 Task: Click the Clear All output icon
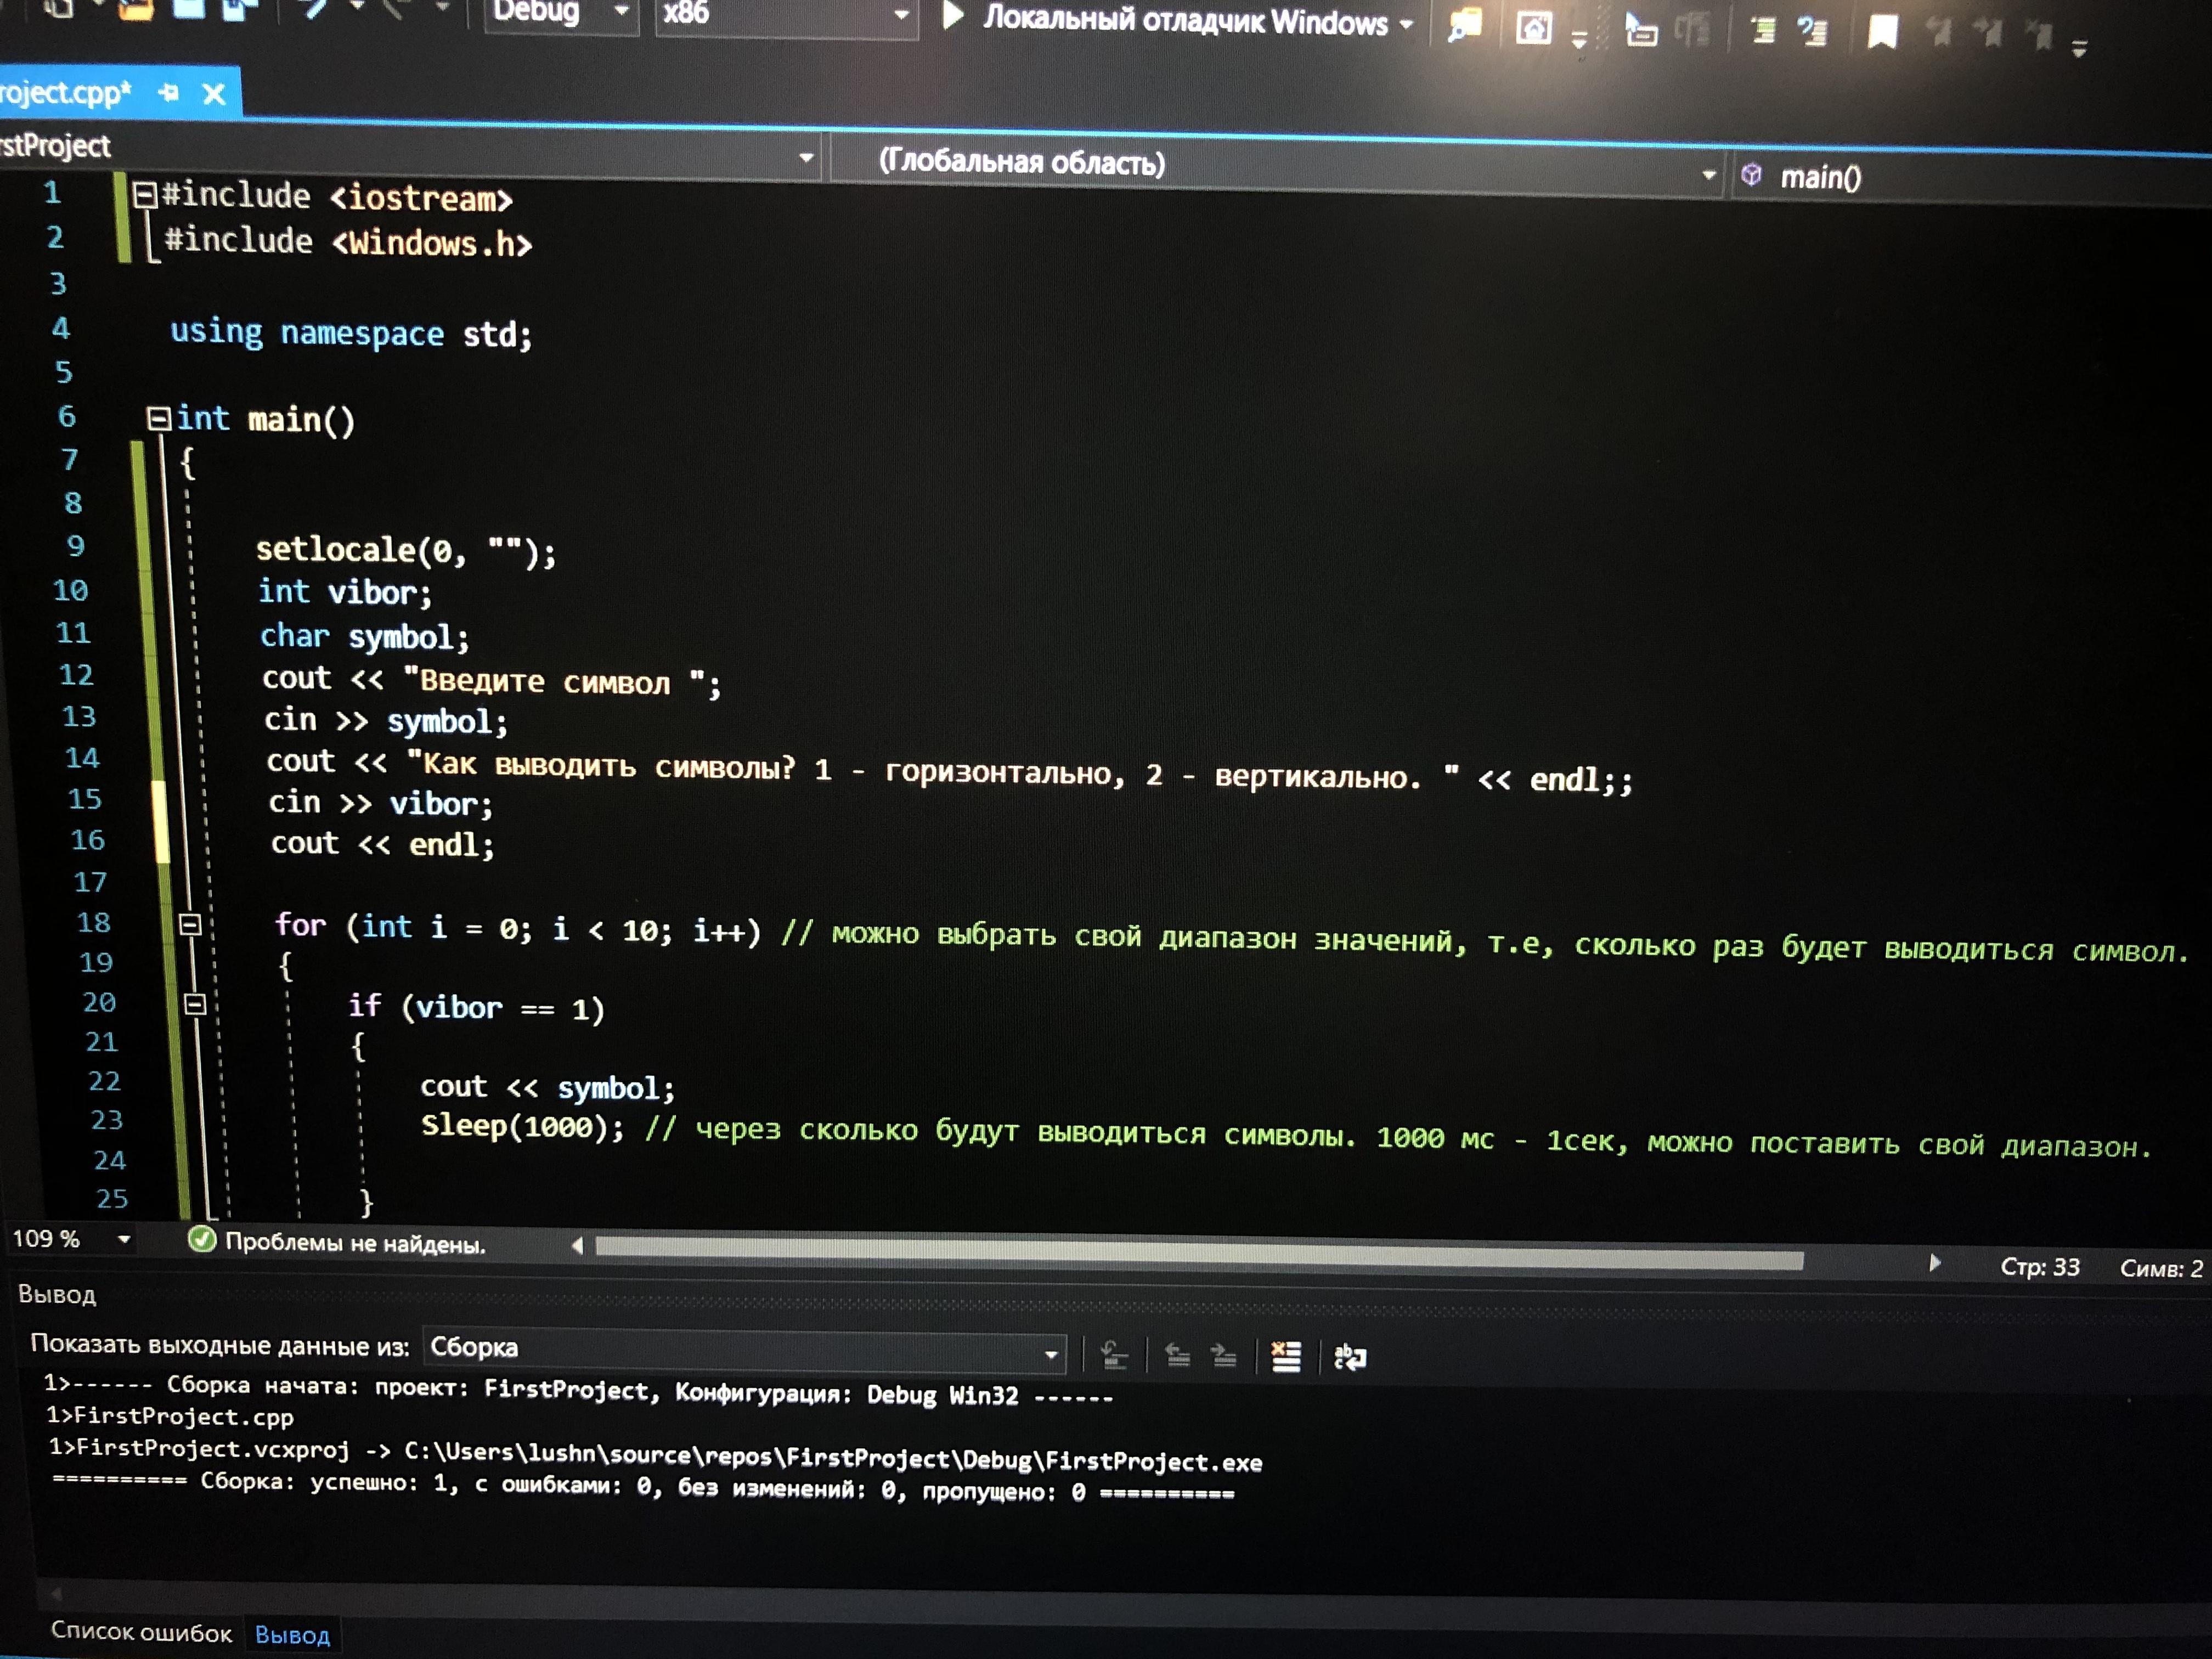point(1286,1357)
